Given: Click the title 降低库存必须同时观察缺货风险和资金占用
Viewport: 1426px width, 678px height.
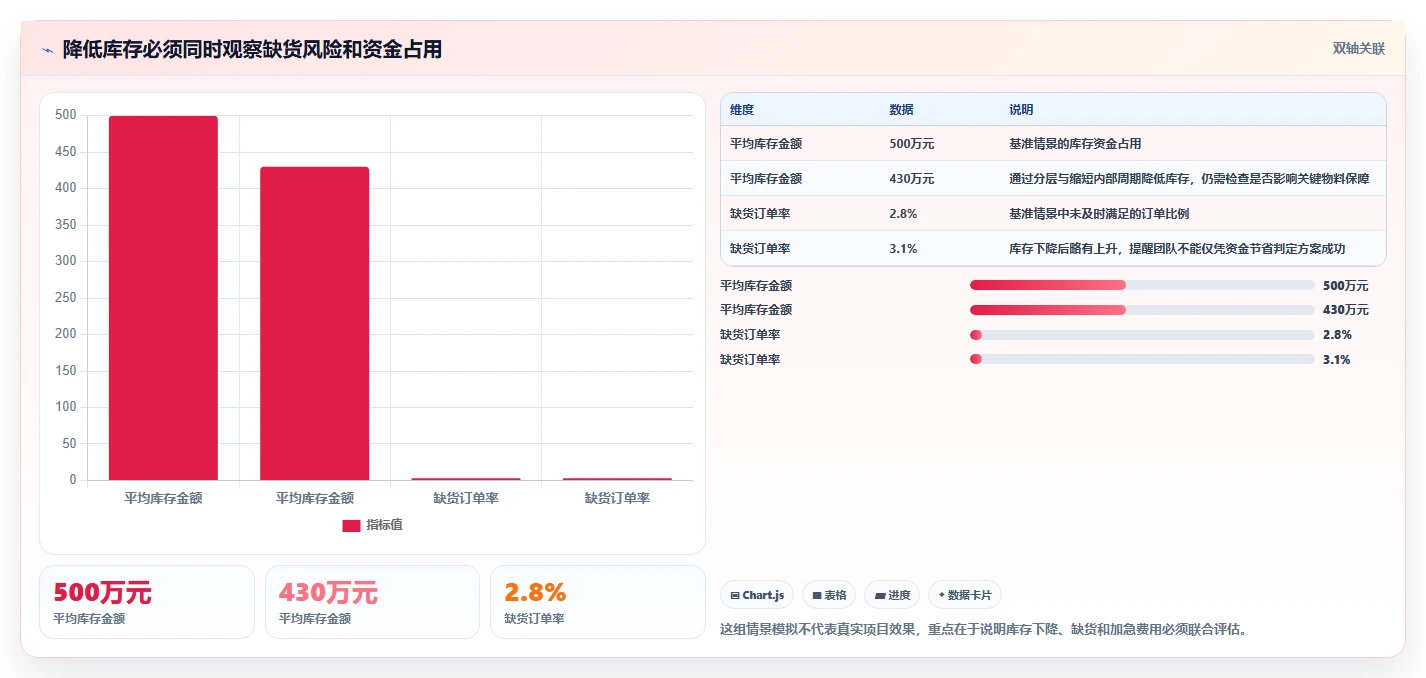Looking at the screenshot, I should pyautogui.click(x=252, y=49).
